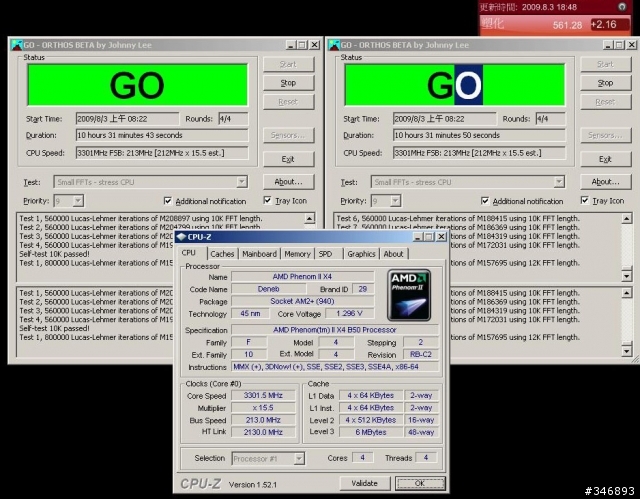Click Exit in the left ORTHOS window
The height and width of the screenshot is (499, 640).
coord(289,159)
